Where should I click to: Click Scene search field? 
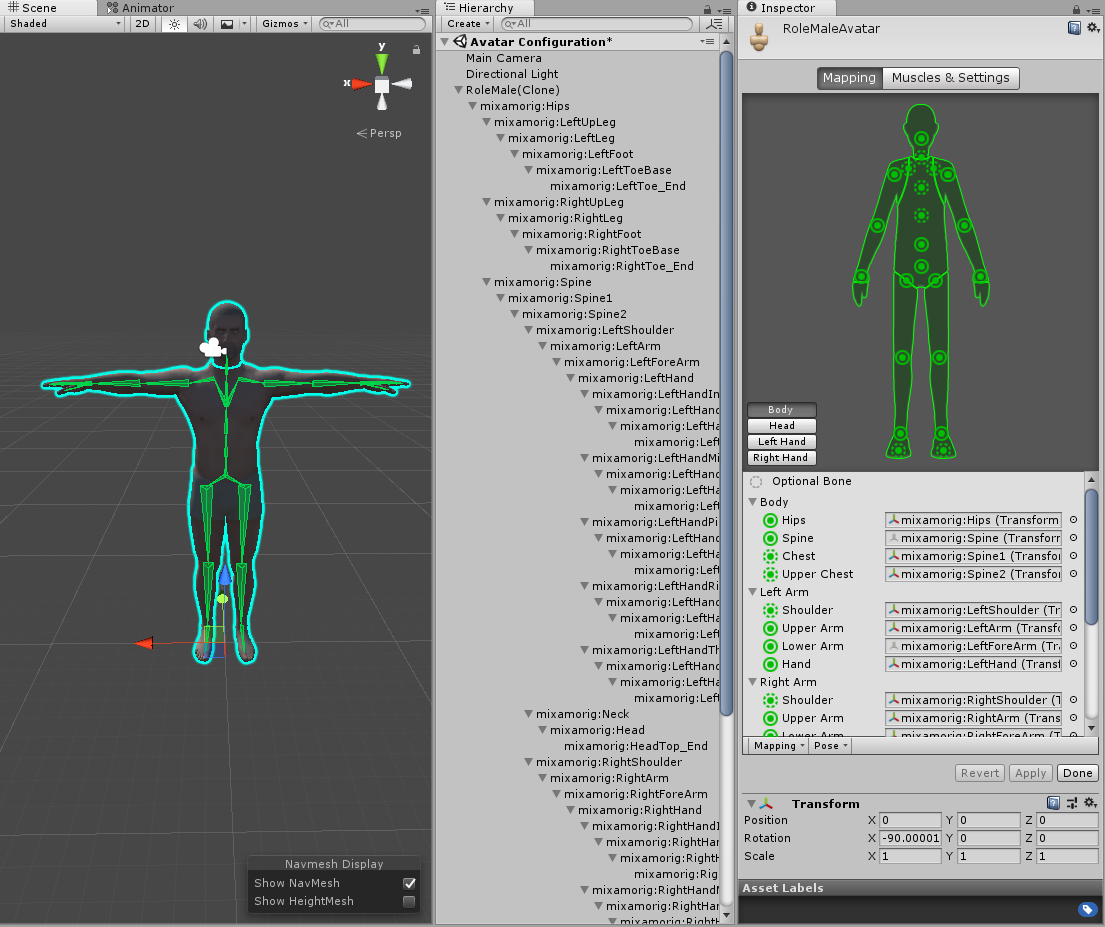click(373, 24)
